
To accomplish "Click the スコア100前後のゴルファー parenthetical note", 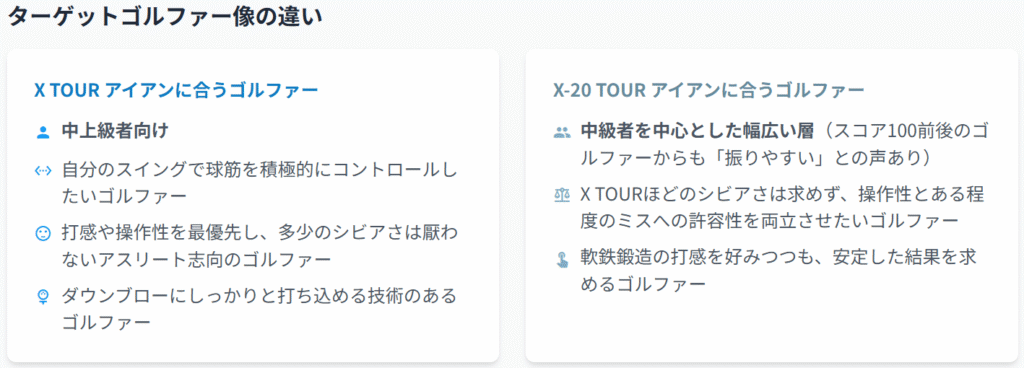I will pos(784,144).
